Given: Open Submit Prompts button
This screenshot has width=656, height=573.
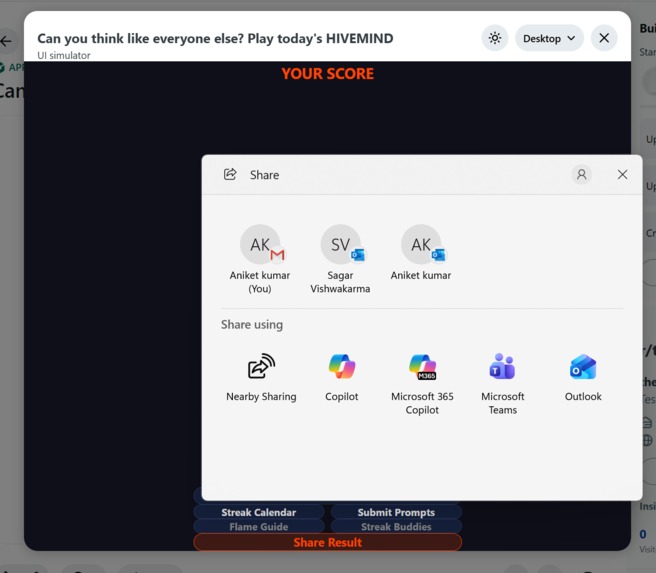Looking at the screenshot, I should click(396, 512).
